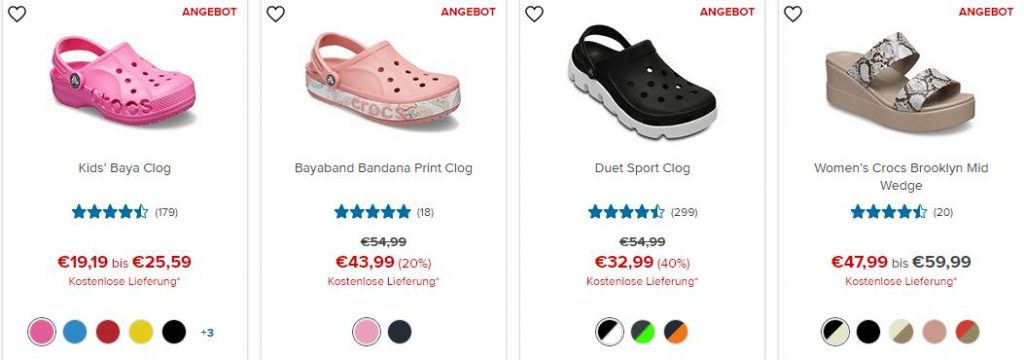The height and width of the screenshot is (360, 1024).
Task: Select navy swatch for Bayaband Bandana Clog
Action: click(x=400, y=332)
